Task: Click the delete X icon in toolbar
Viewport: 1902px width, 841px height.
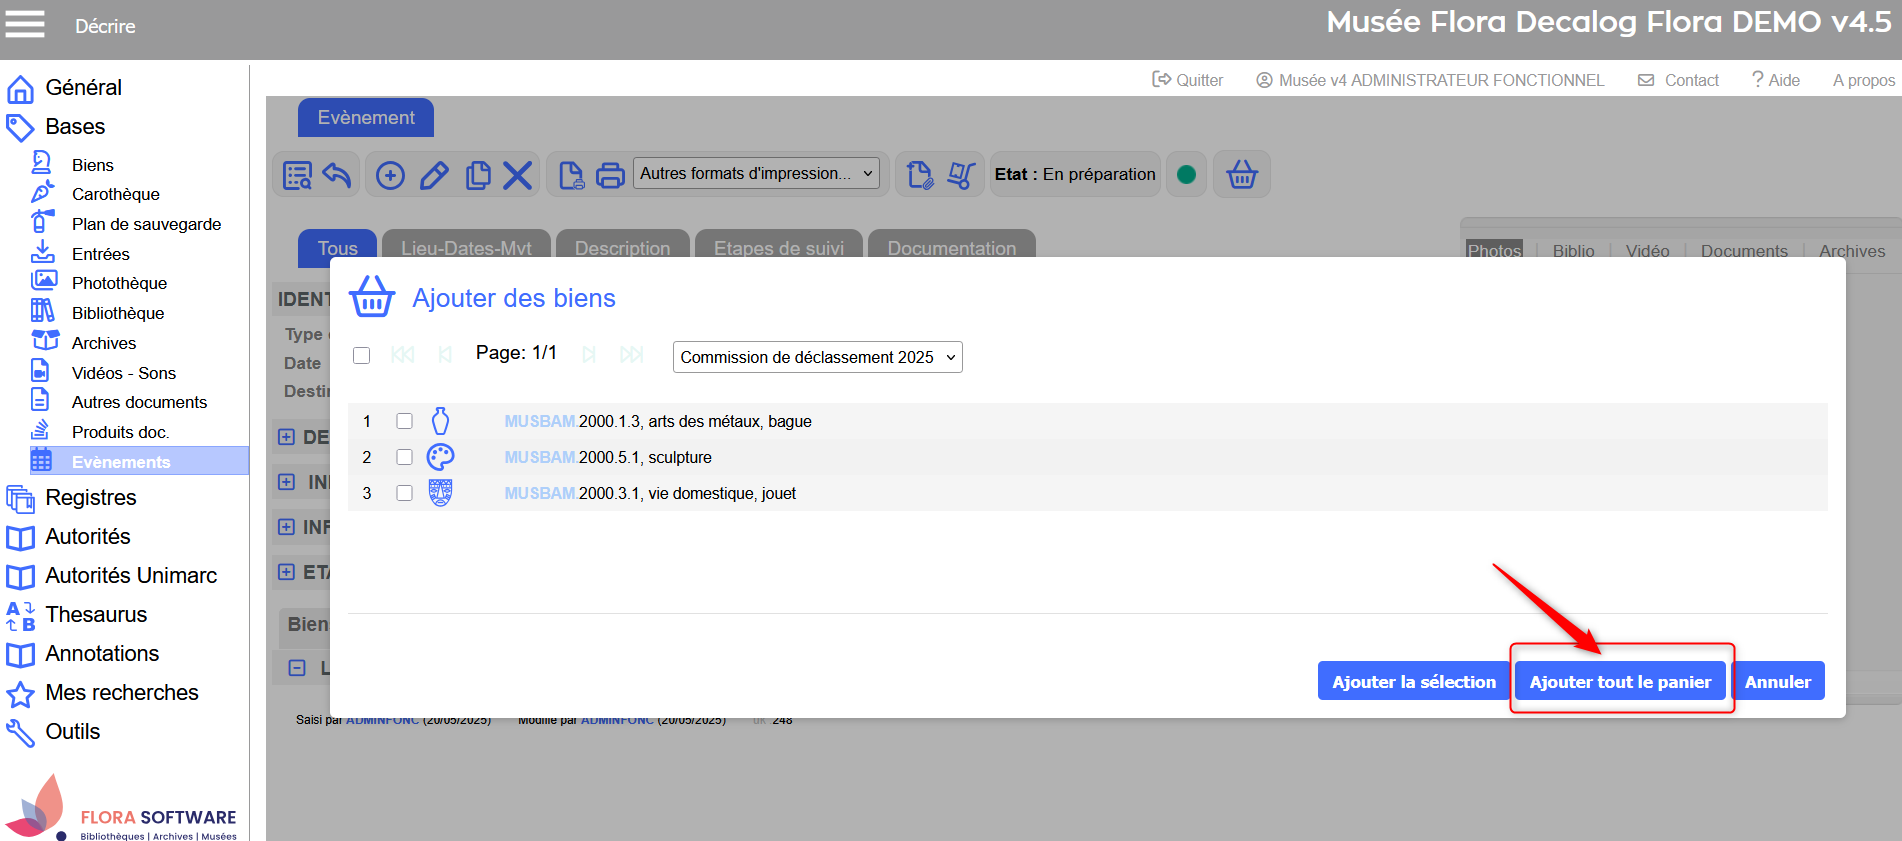Action: pyautogui.click(x=517, y=176)
